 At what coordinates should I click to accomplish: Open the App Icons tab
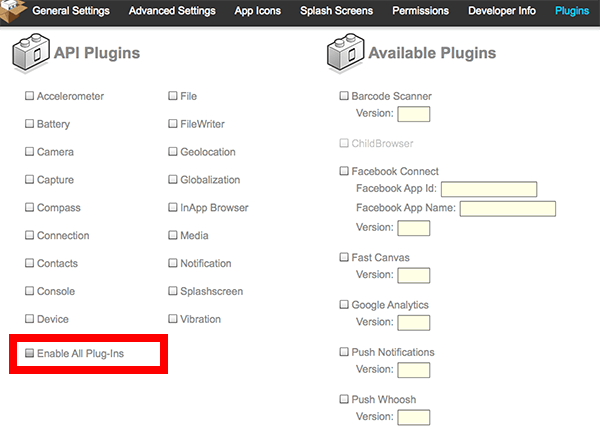(258, 11)
